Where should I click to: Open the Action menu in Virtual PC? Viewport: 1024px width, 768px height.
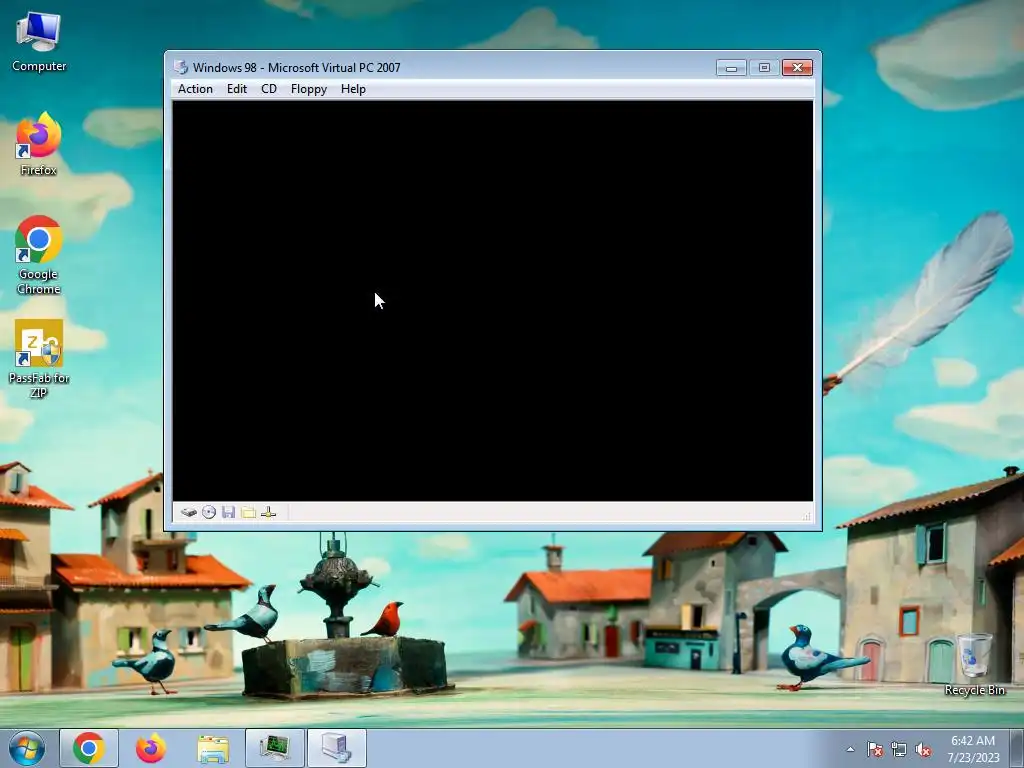195,89
